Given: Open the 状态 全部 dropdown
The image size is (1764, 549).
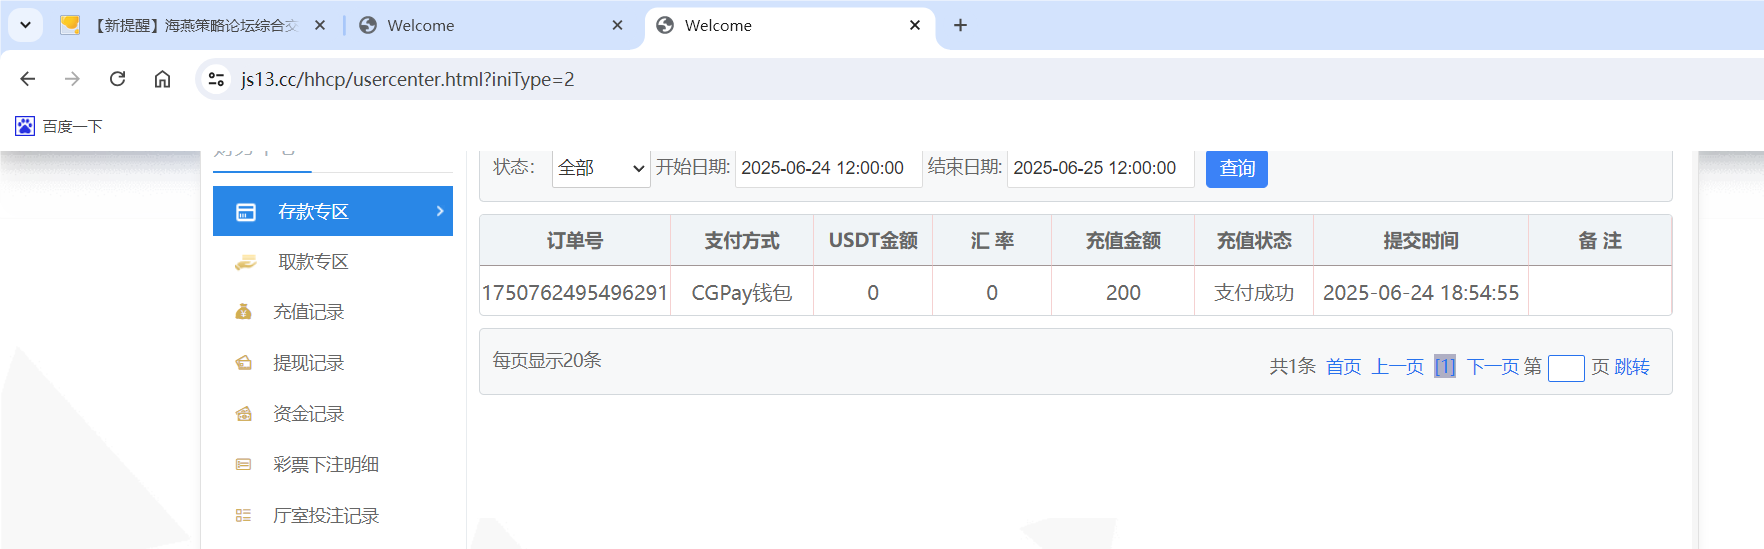Looking at the screenshot, I should pos(601,168).
